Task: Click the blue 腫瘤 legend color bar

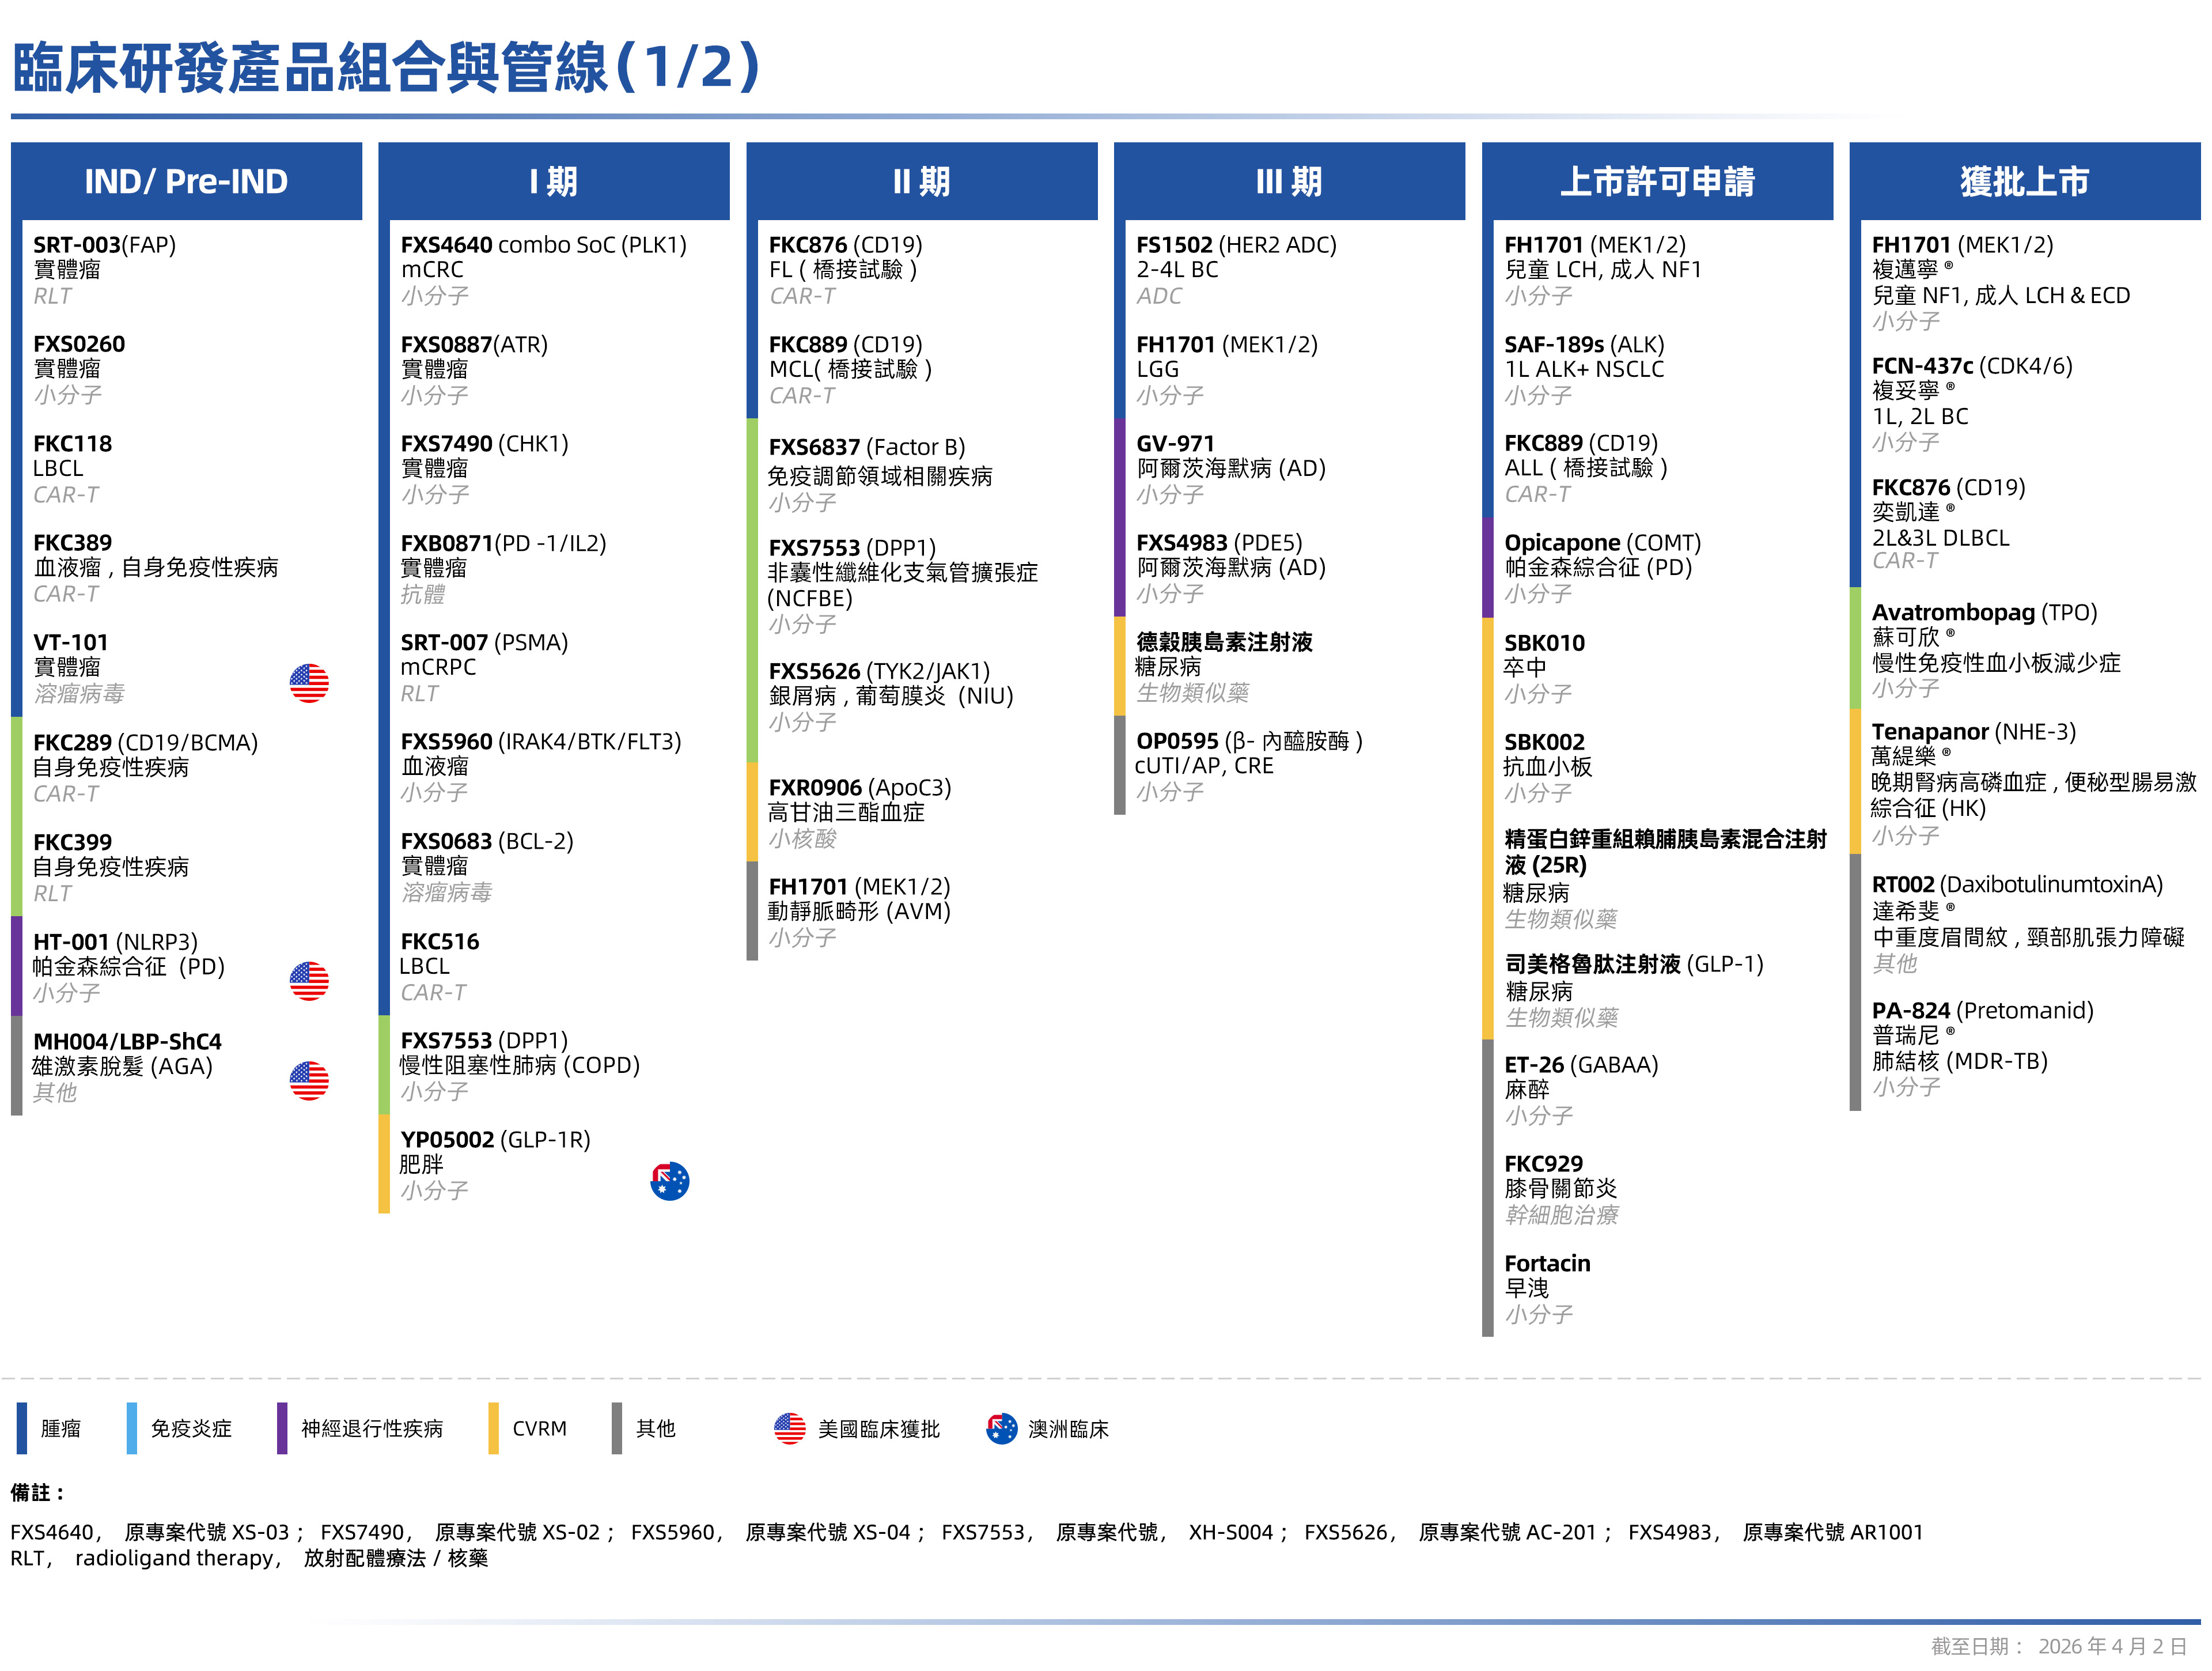Action: pos(22,1428)
